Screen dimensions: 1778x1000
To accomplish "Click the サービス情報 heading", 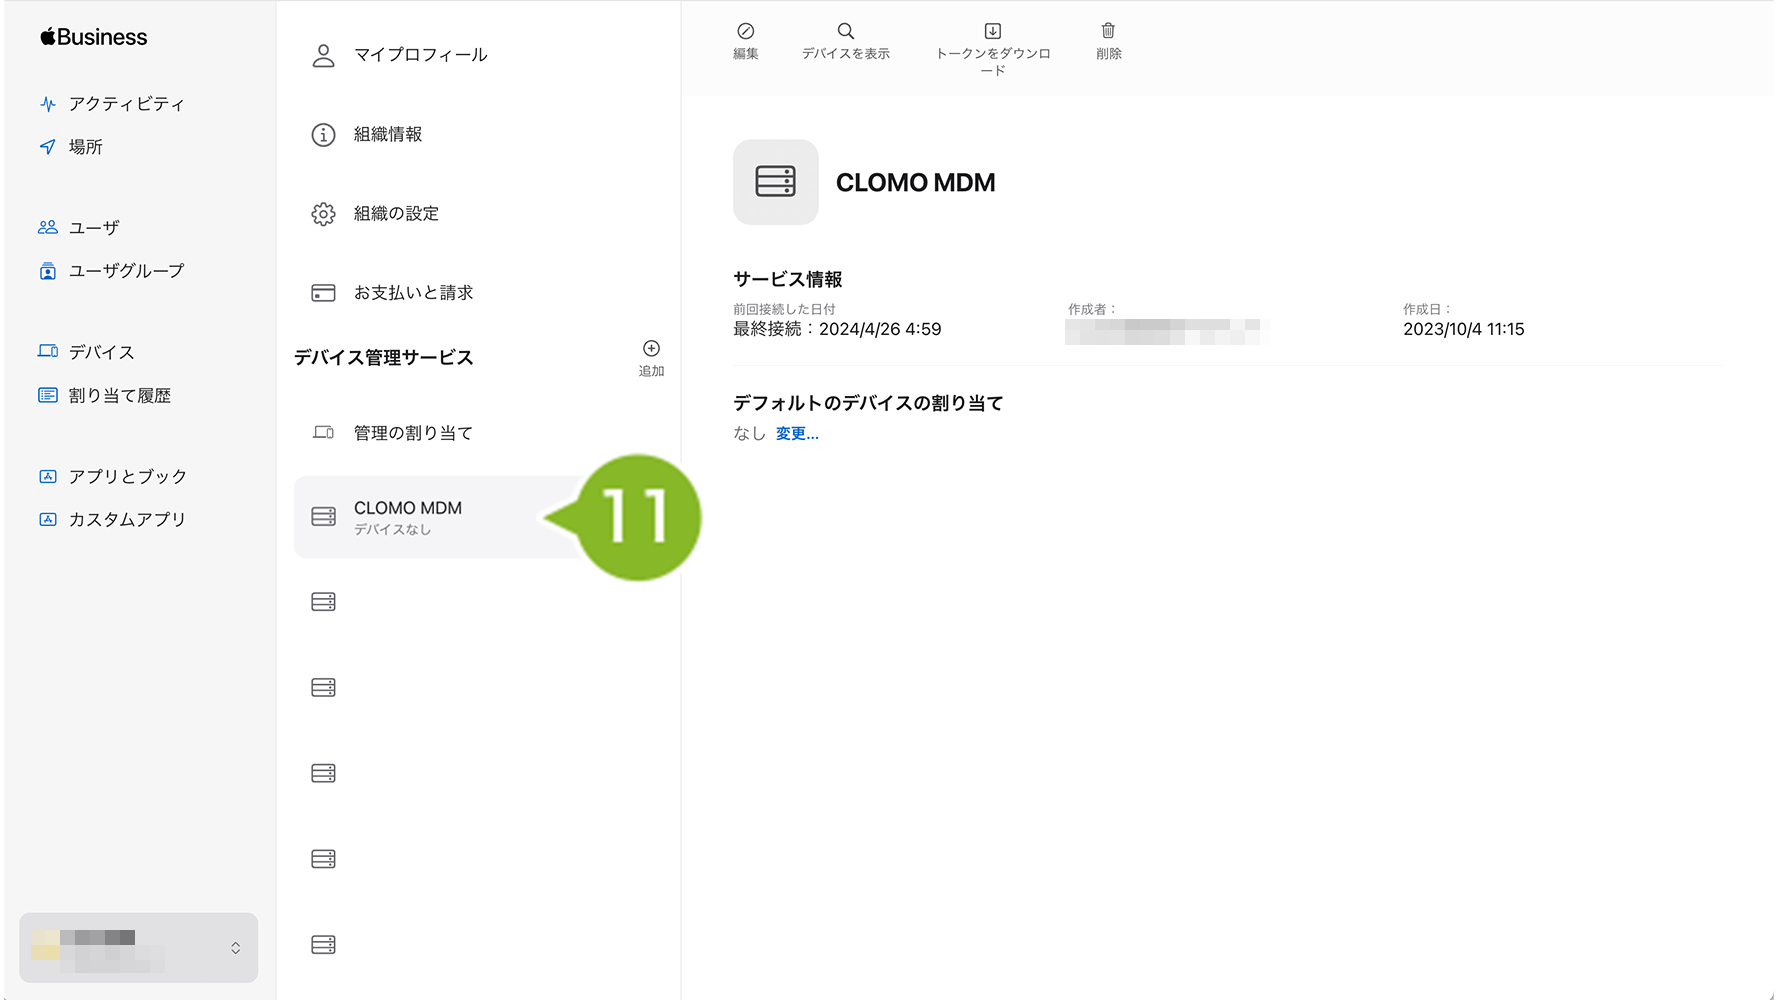I will (x=788, y=280).
